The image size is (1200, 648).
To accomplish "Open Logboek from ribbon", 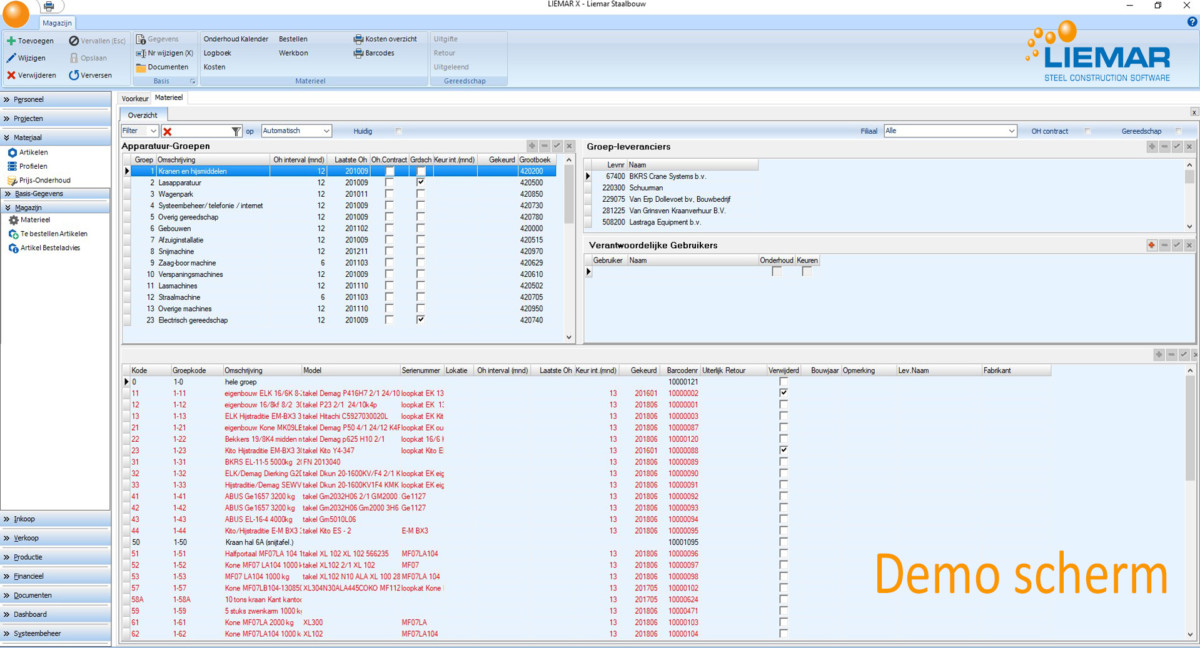I will click(217, 53).
